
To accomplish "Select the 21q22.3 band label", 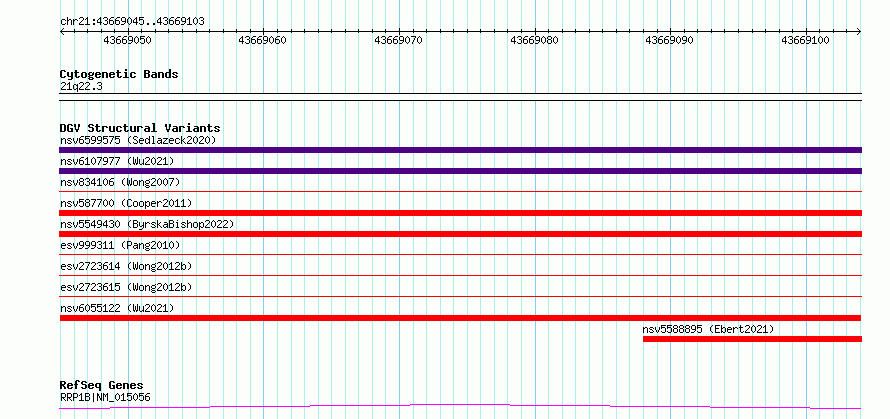I will (81, 87).
